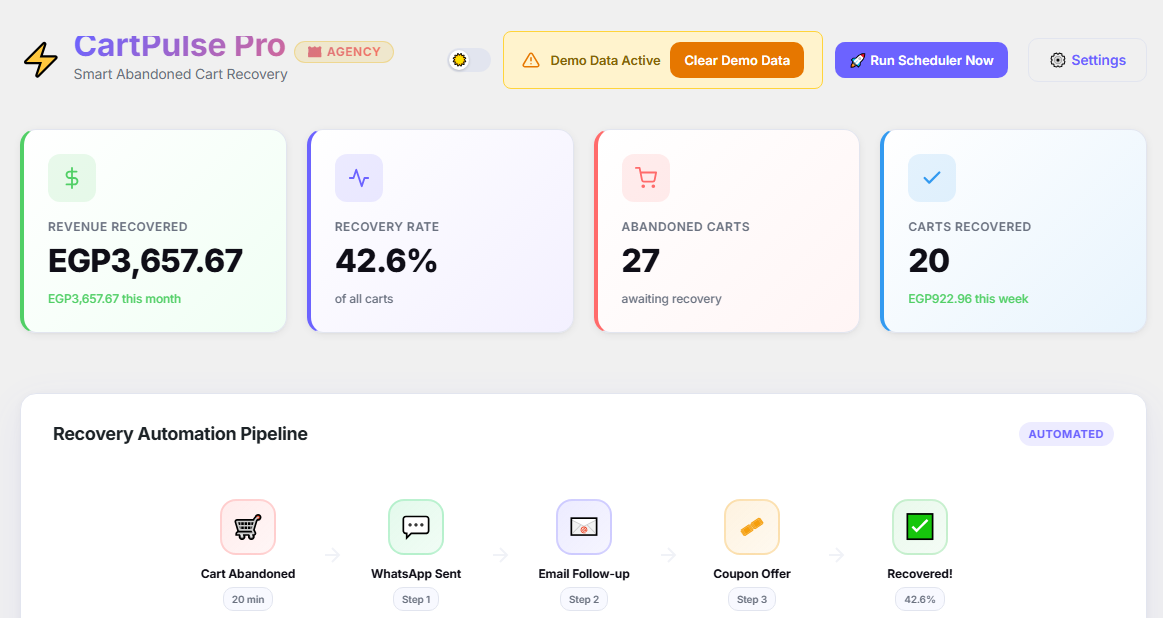Screen dimensions: 1163x618
Task: Click the 20 min delay pill
Action: pyautogui.click(x=248, y=599)
